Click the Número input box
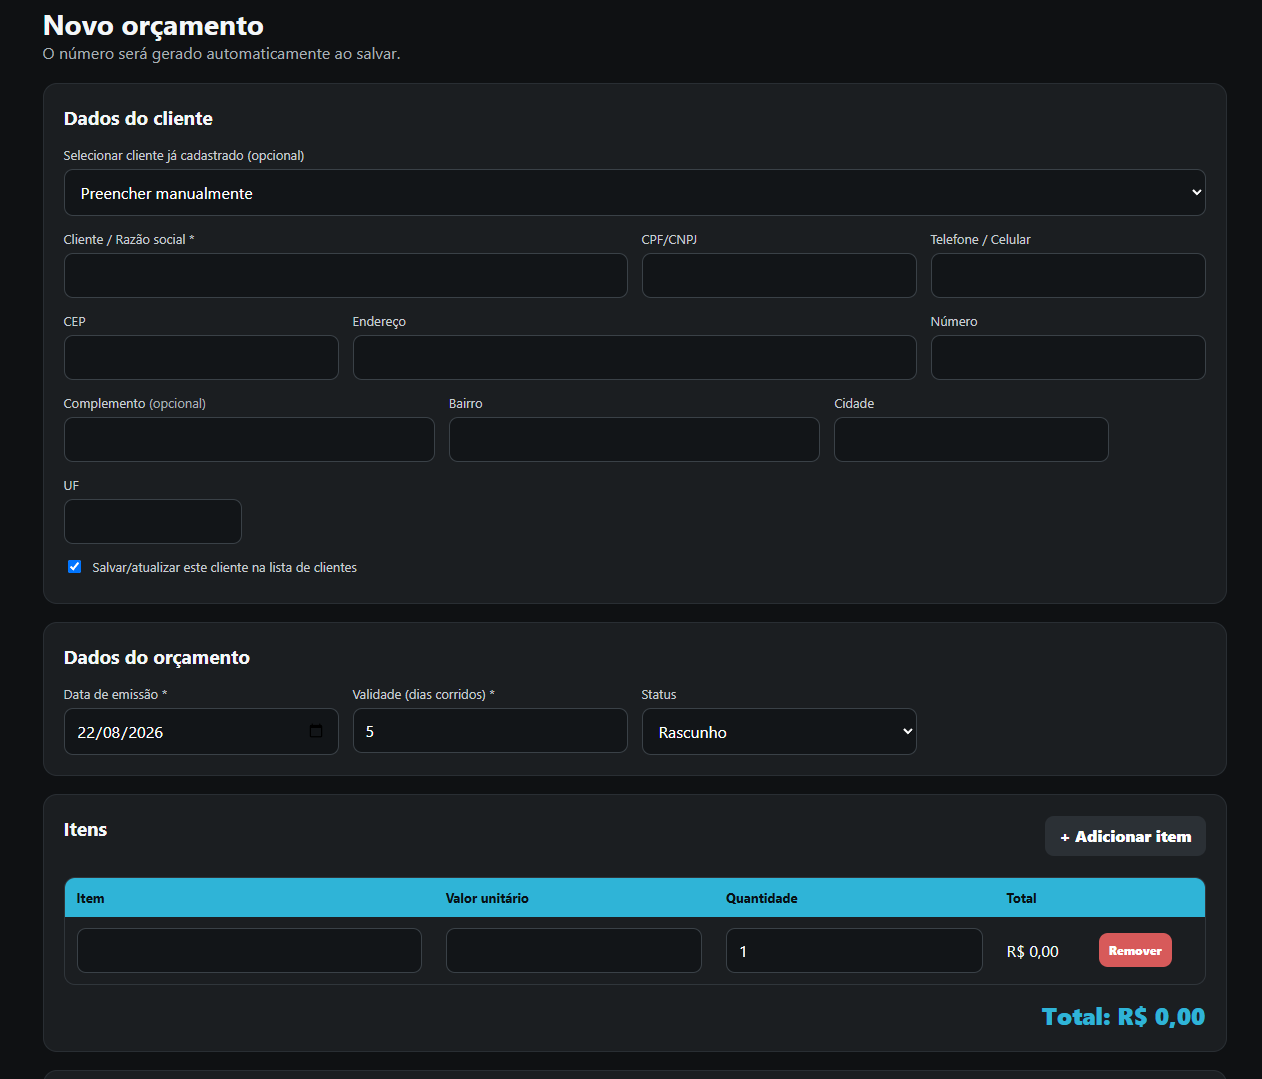Viewport: 1262px width, 1079px height. click(x=1068, y=357)
